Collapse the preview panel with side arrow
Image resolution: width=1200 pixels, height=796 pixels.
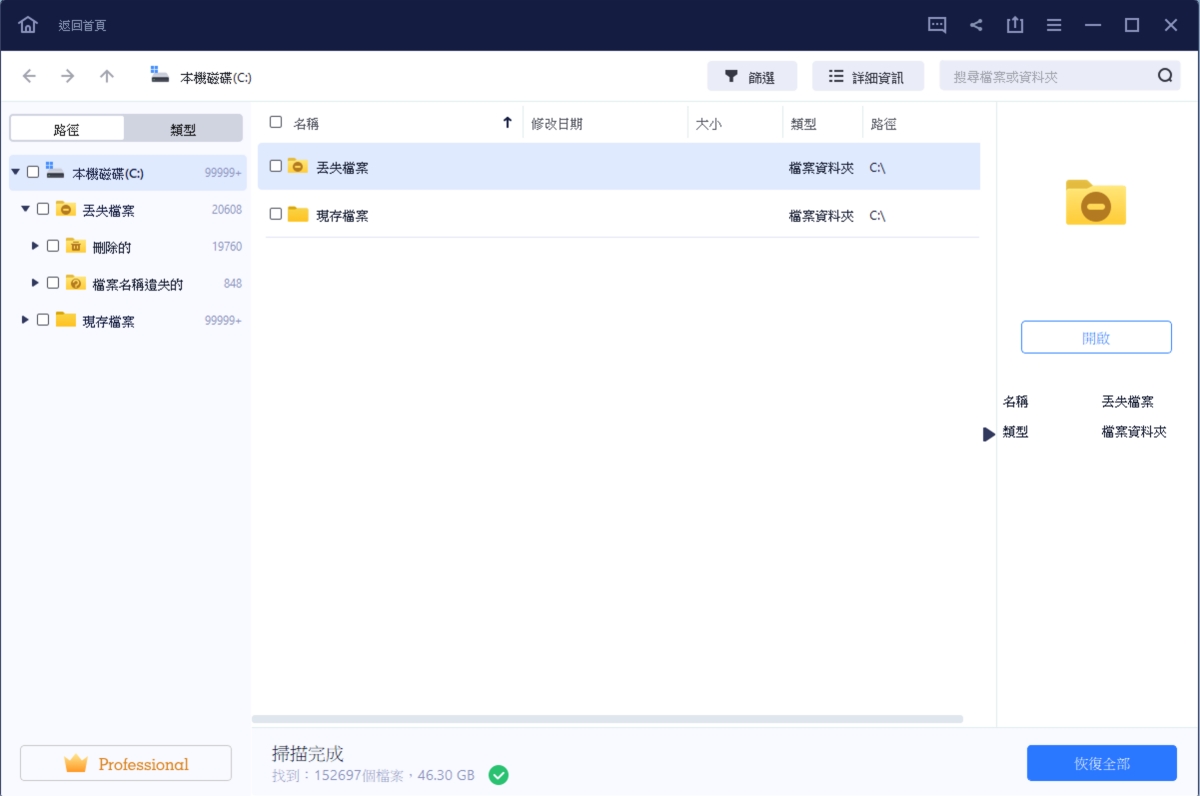coord(988,434)
